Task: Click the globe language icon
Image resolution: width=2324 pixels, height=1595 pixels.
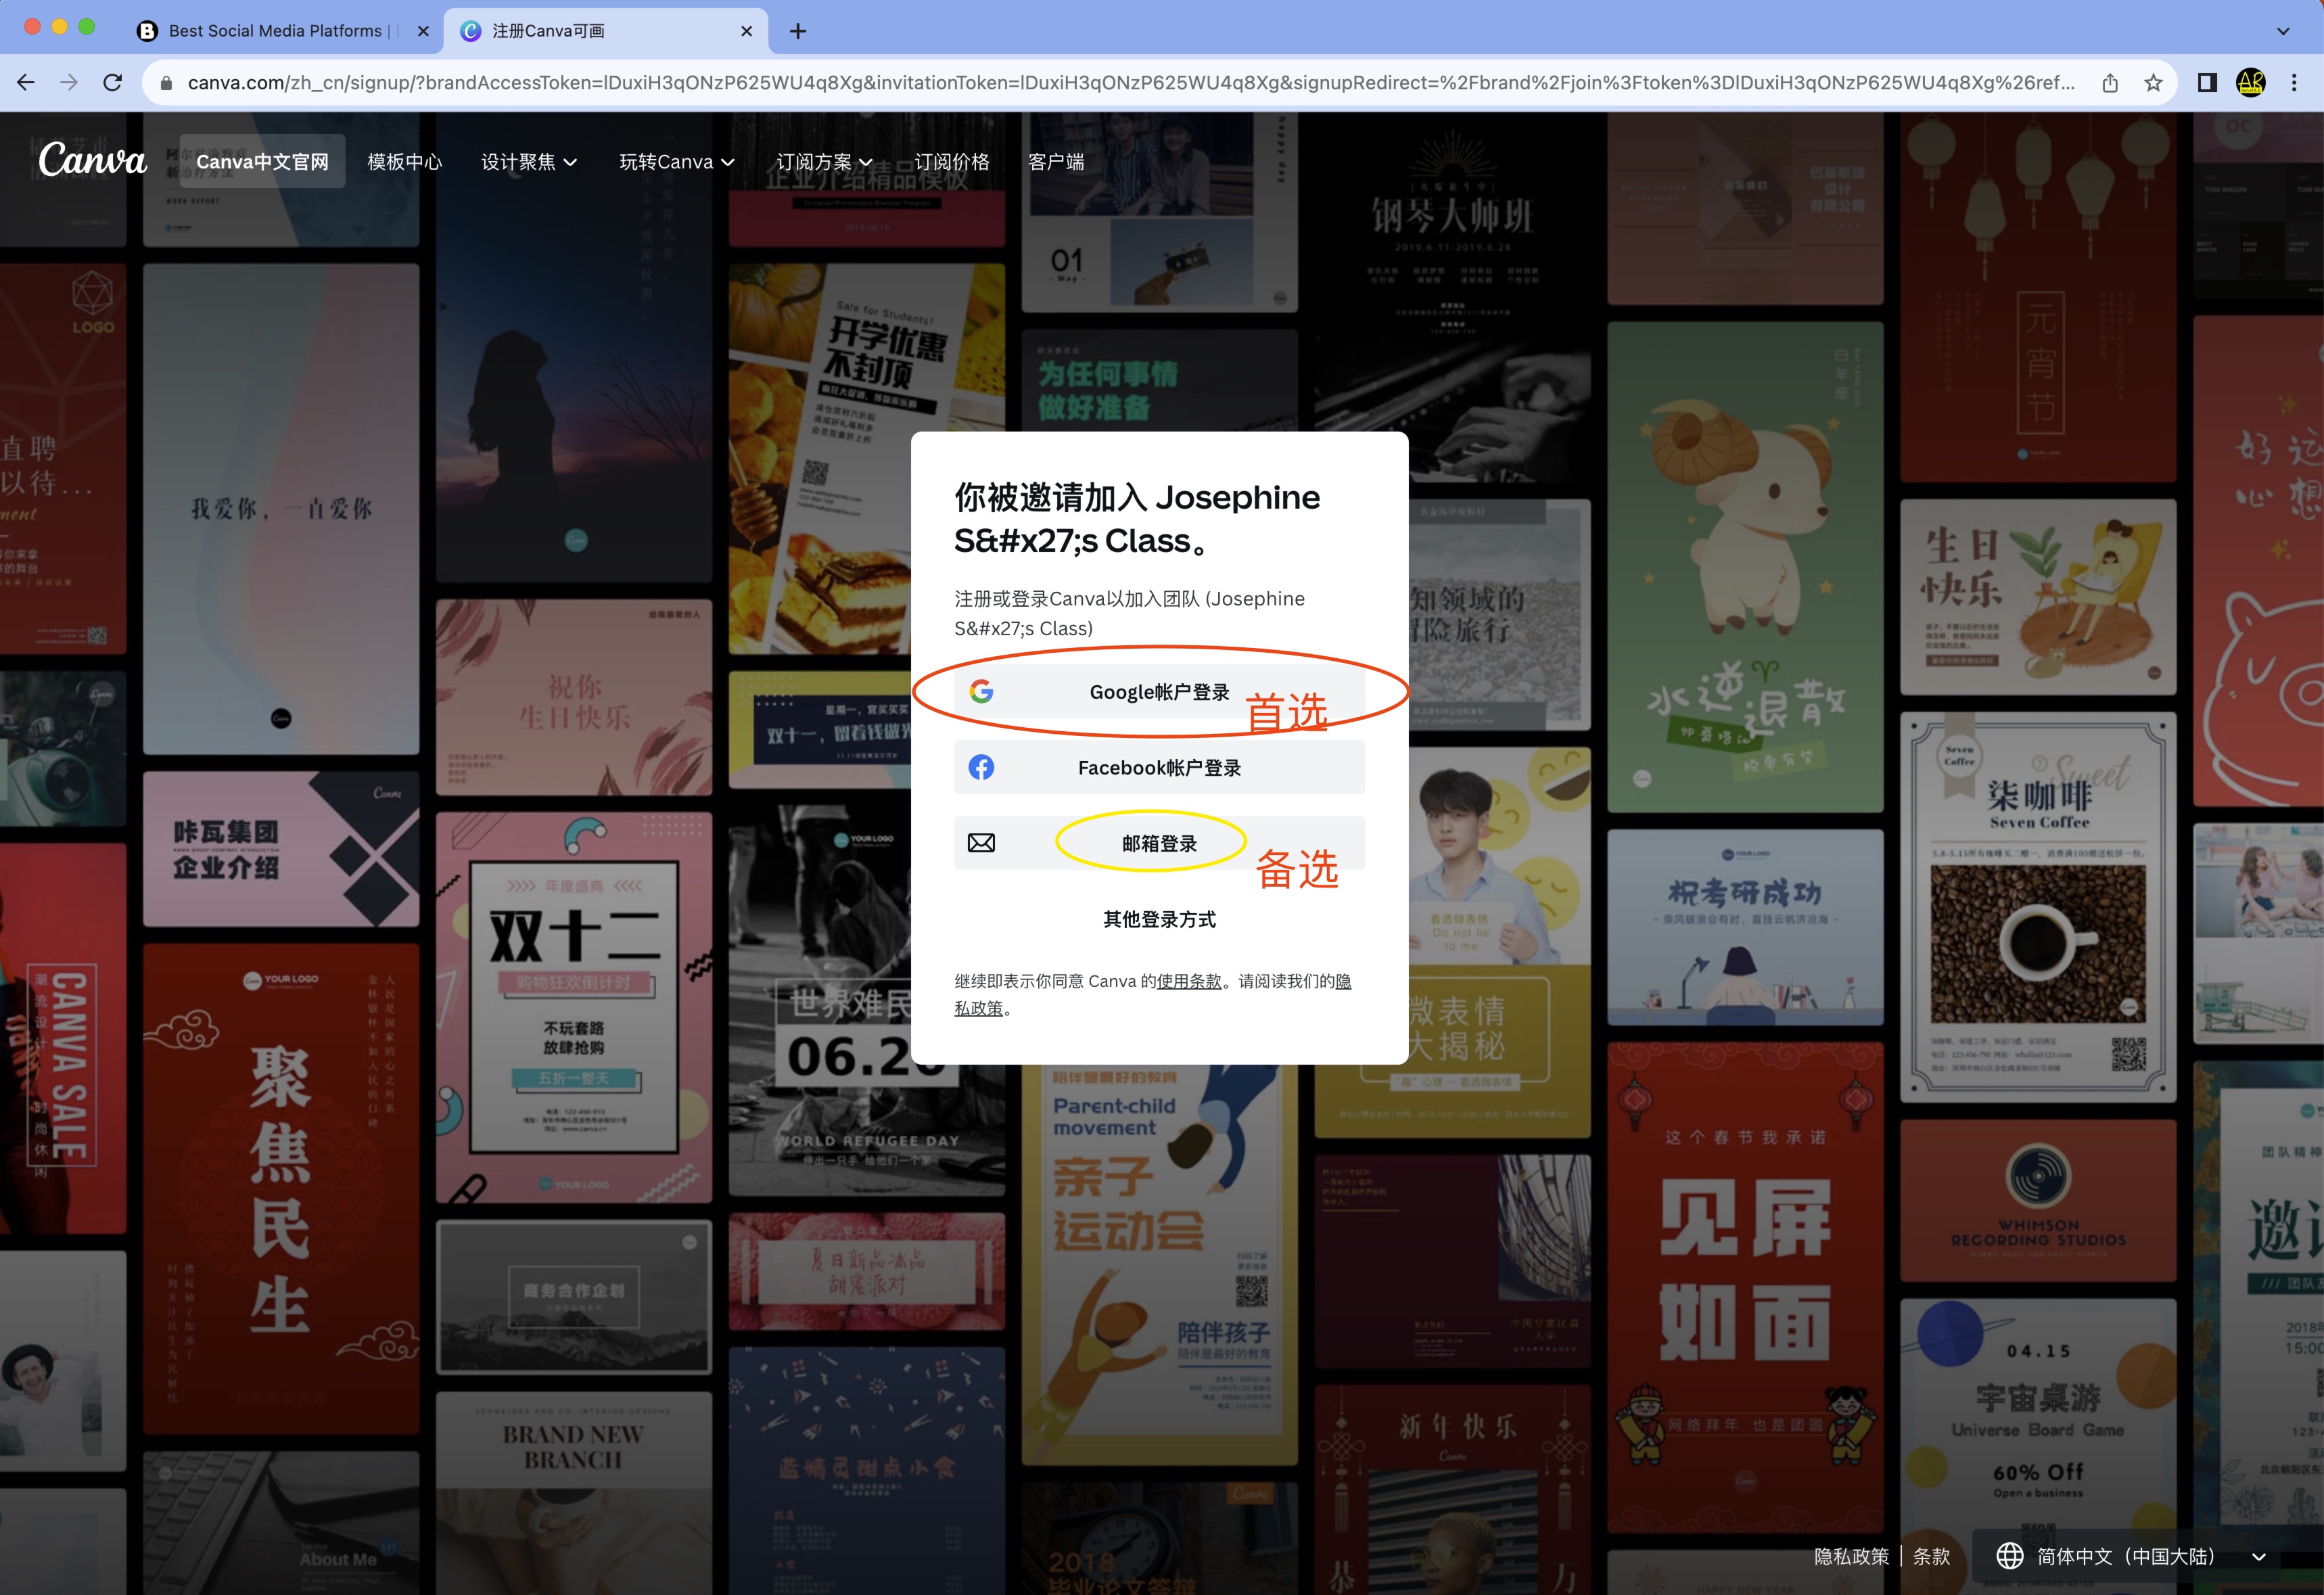Action: point(2009,1556)
